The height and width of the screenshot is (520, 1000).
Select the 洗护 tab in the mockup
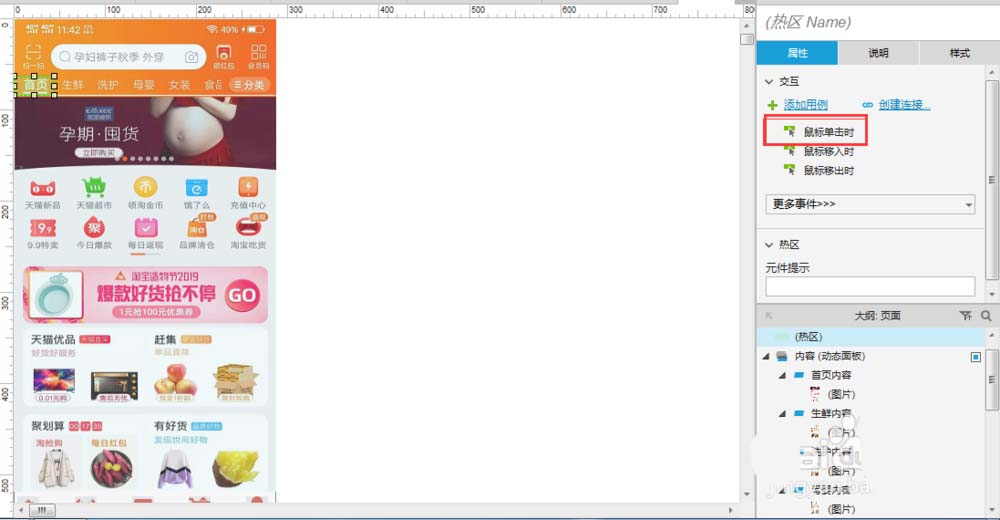coord(108,85)
